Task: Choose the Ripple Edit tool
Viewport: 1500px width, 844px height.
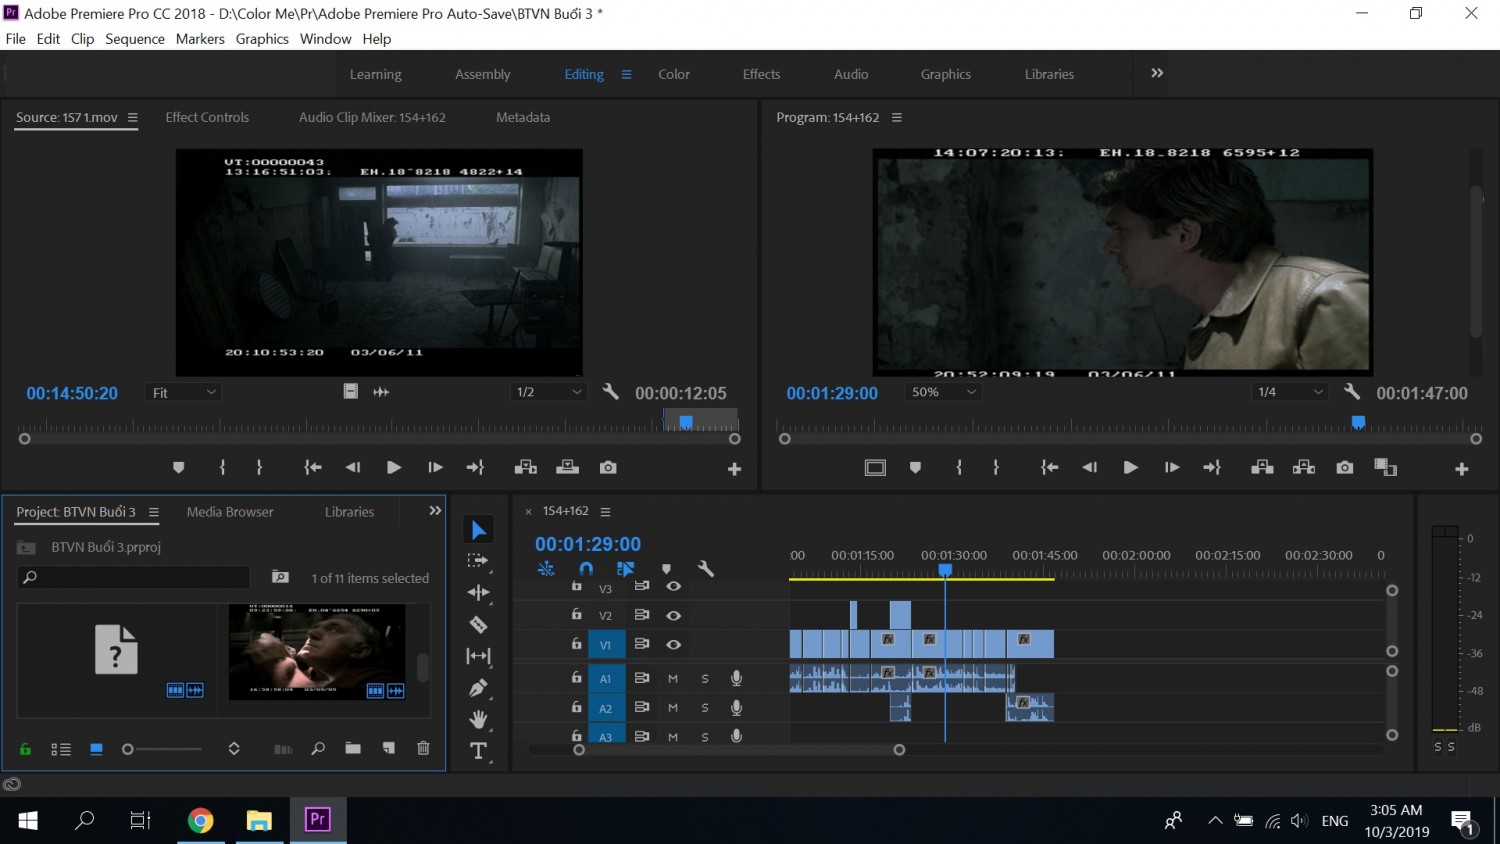Action: pyautogui.click(x=478, y=592)
